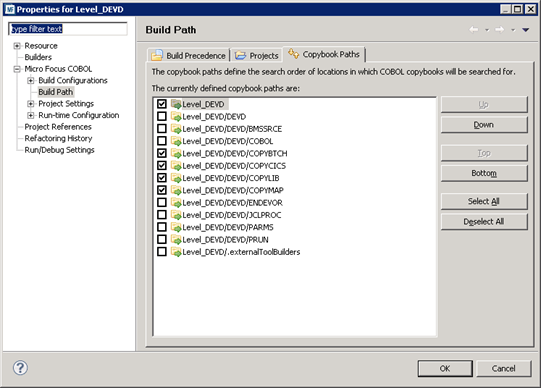Screen dimensions: 541x388
Task: Click the Bottom button
Action: tap(484, 173)
